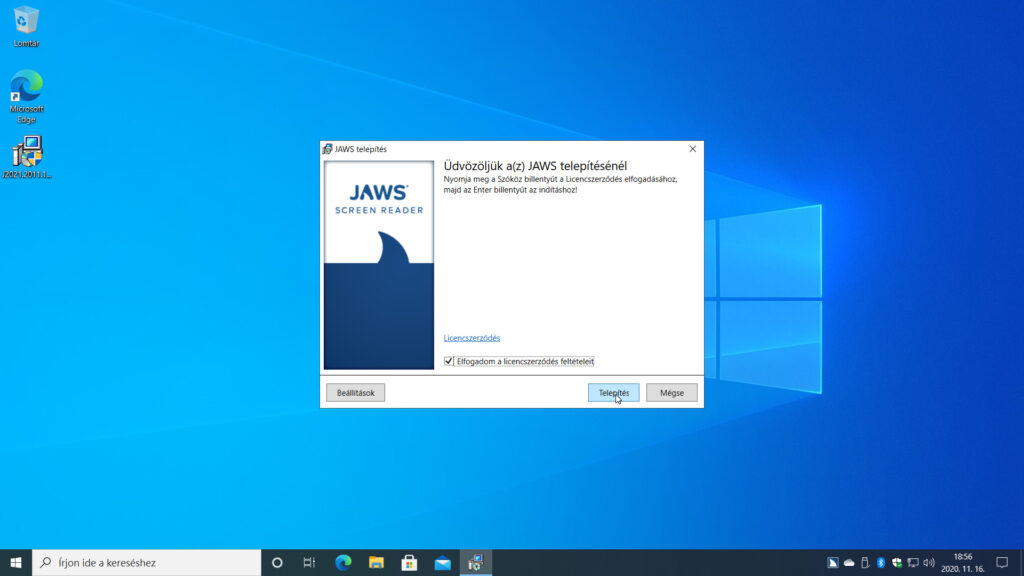Image resolution: width=1024 pixels, height=576 pixels.
Task: Click the JAWS shark tray icon
Action: [x=833, y=562]
